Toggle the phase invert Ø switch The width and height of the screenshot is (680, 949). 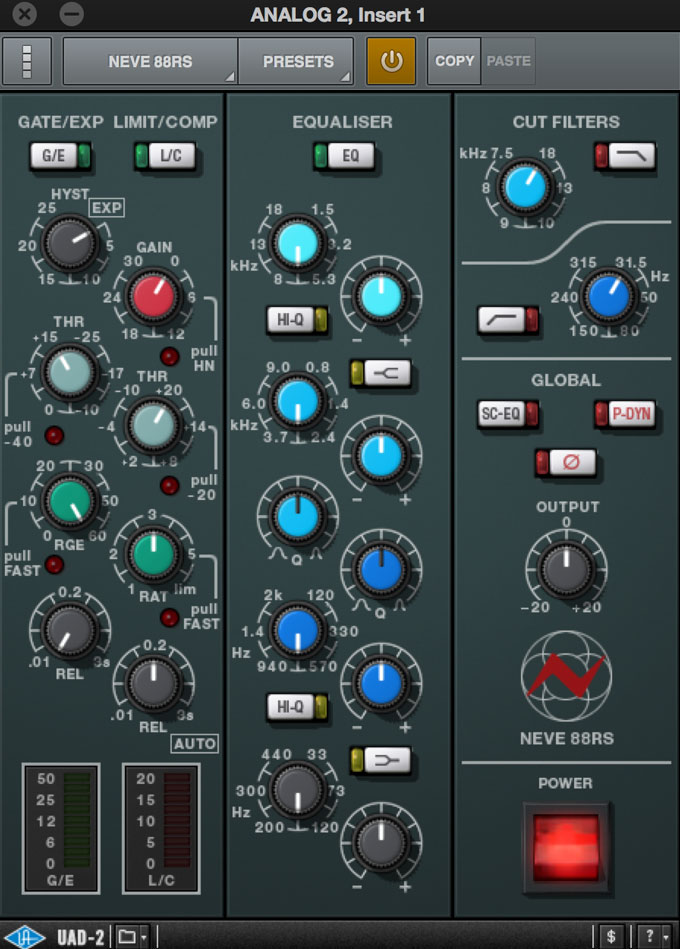tap(566, 462)
